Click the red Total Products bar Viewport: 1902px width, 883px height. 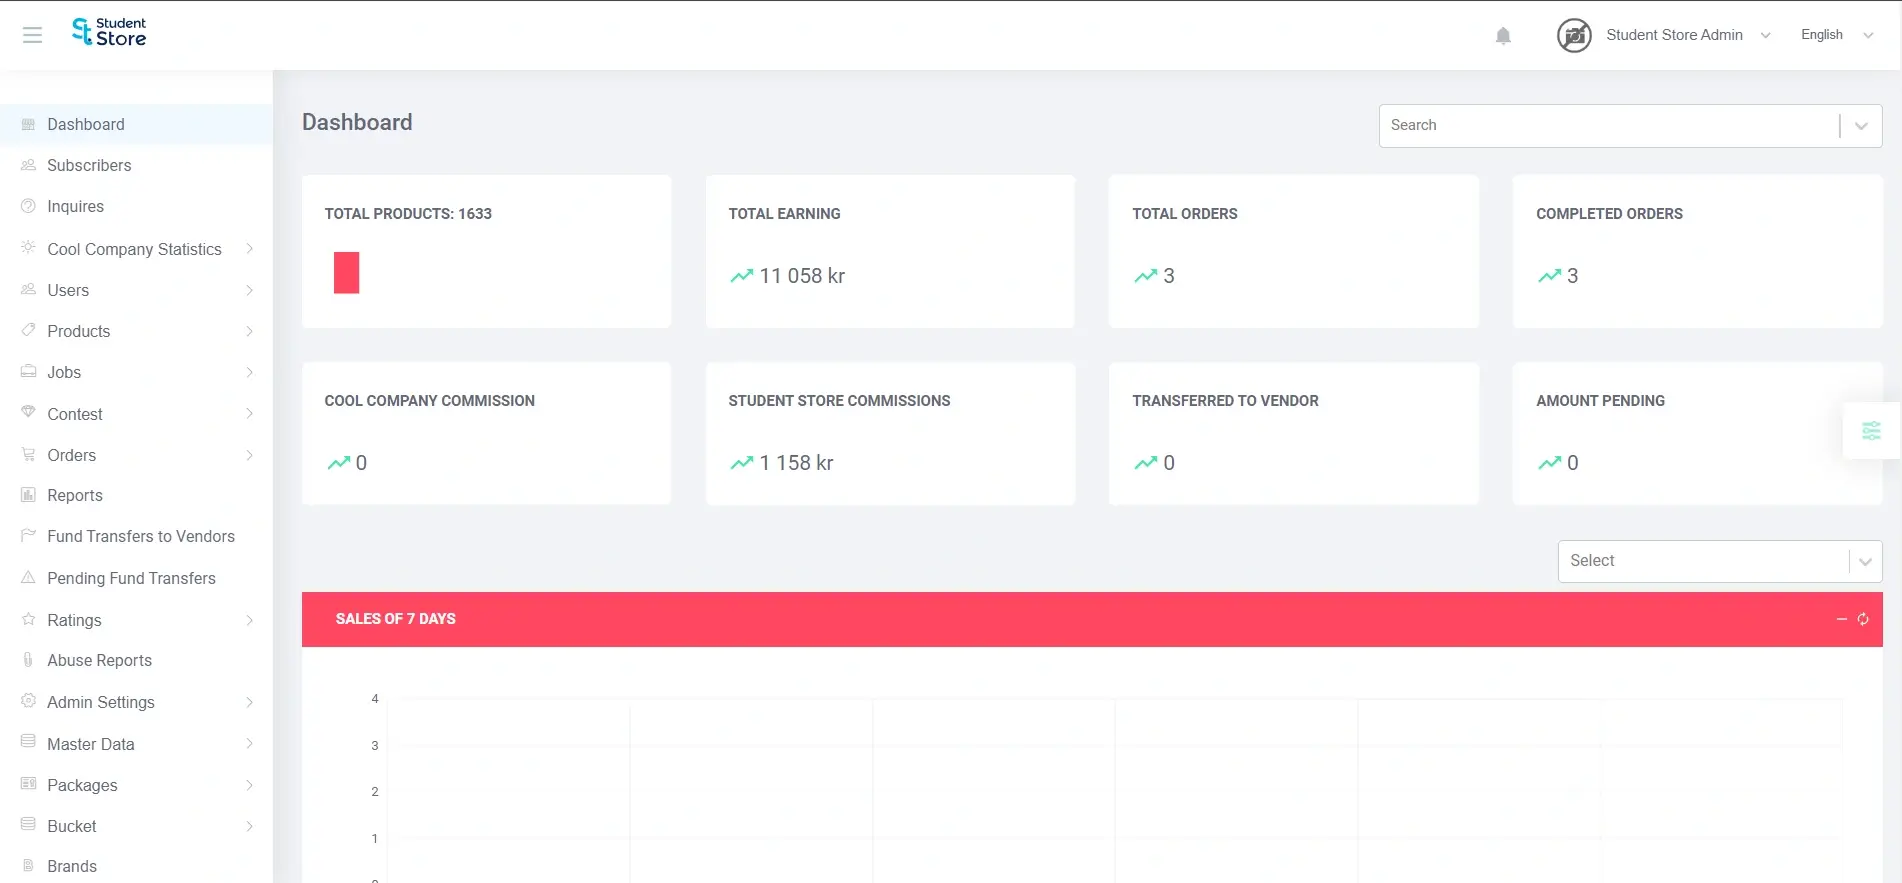tap(346, 273)
